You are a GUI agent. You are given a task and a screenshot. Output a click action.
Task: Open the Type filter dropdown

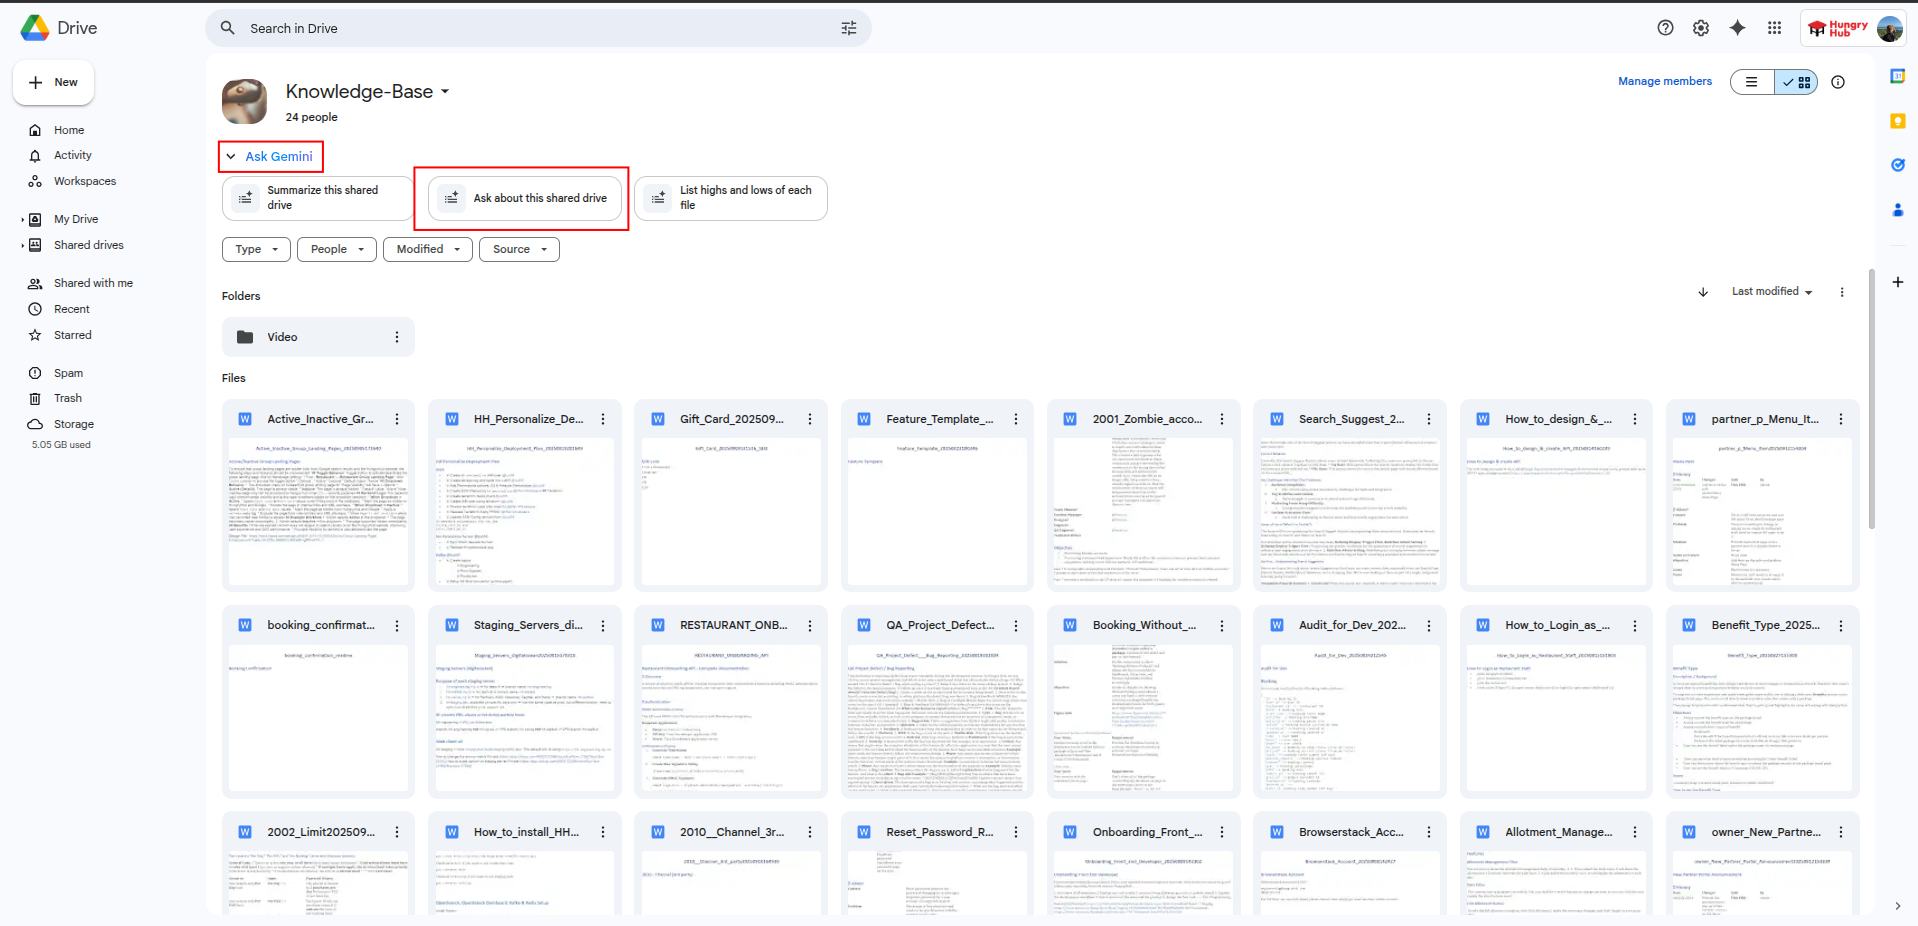(x=256, y=249)
